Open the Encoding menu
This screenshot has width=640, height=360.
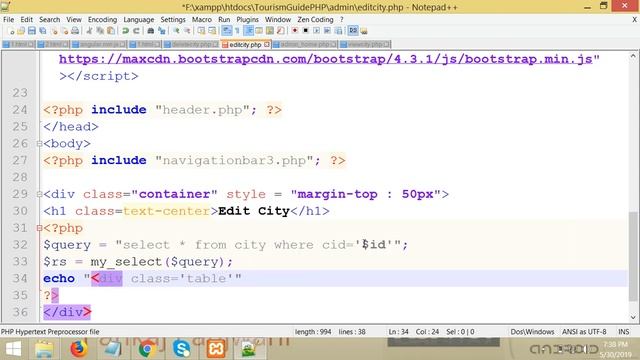102,20
